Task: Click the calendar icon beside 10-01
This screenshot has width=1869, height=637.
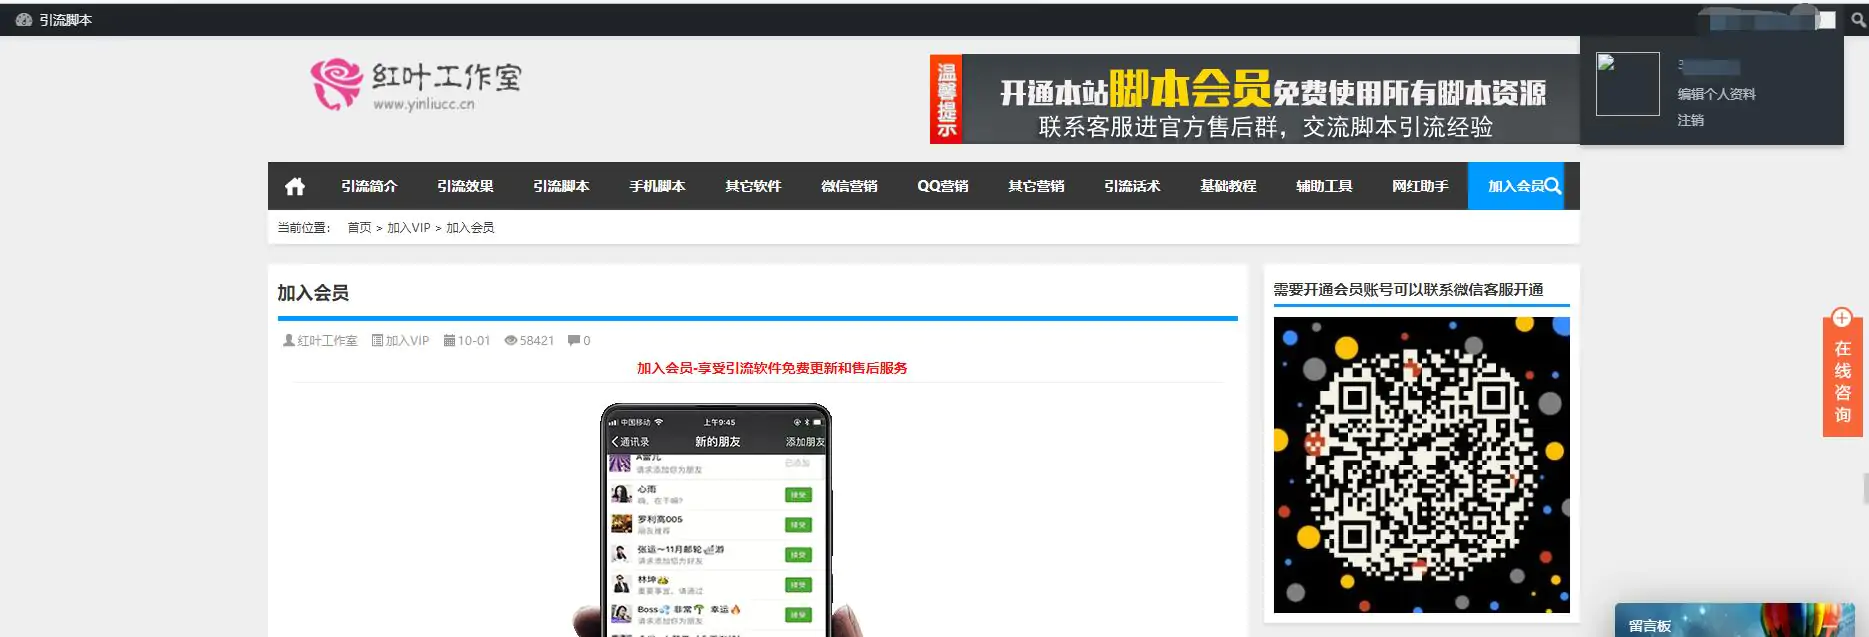Action: (449, 340)
